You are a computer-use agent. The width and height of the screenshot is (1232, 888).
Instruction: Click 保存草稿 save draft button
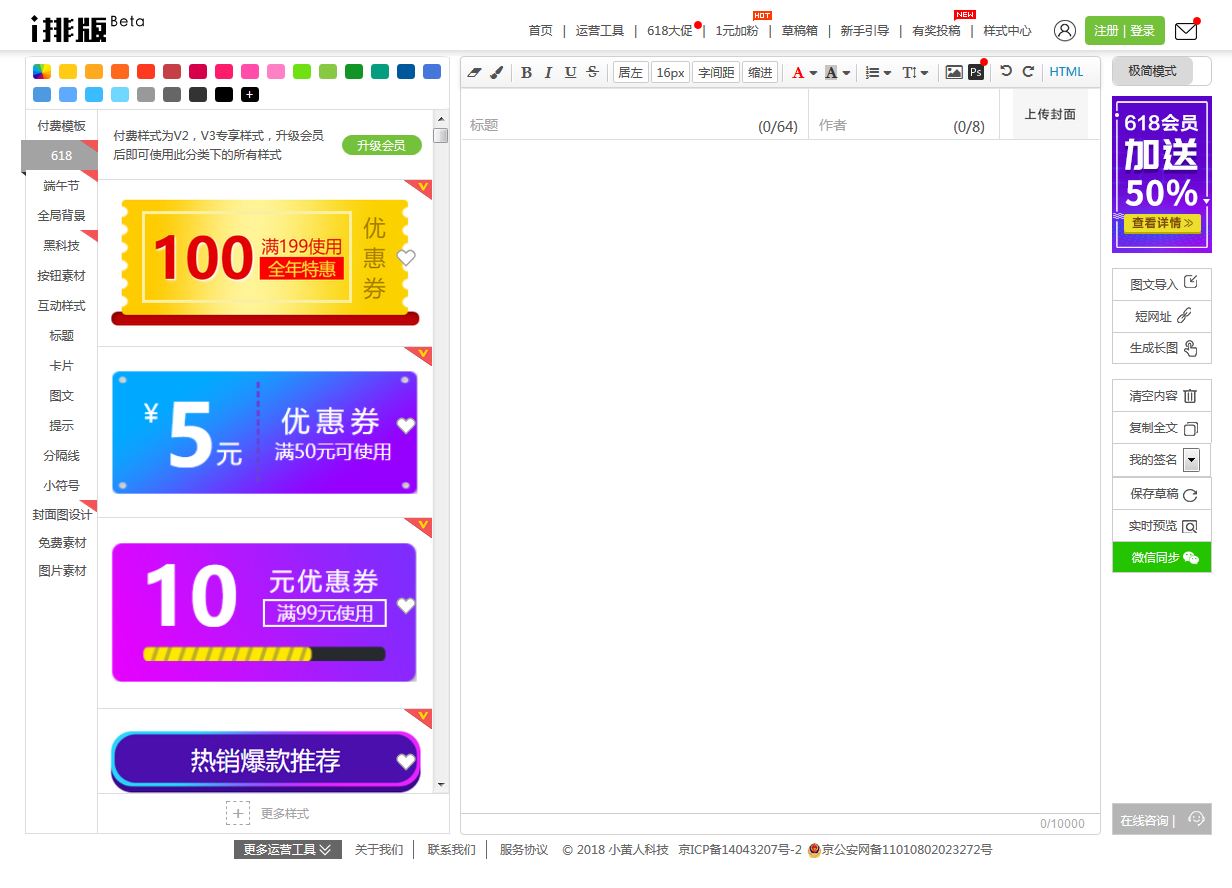[1162, 494]
